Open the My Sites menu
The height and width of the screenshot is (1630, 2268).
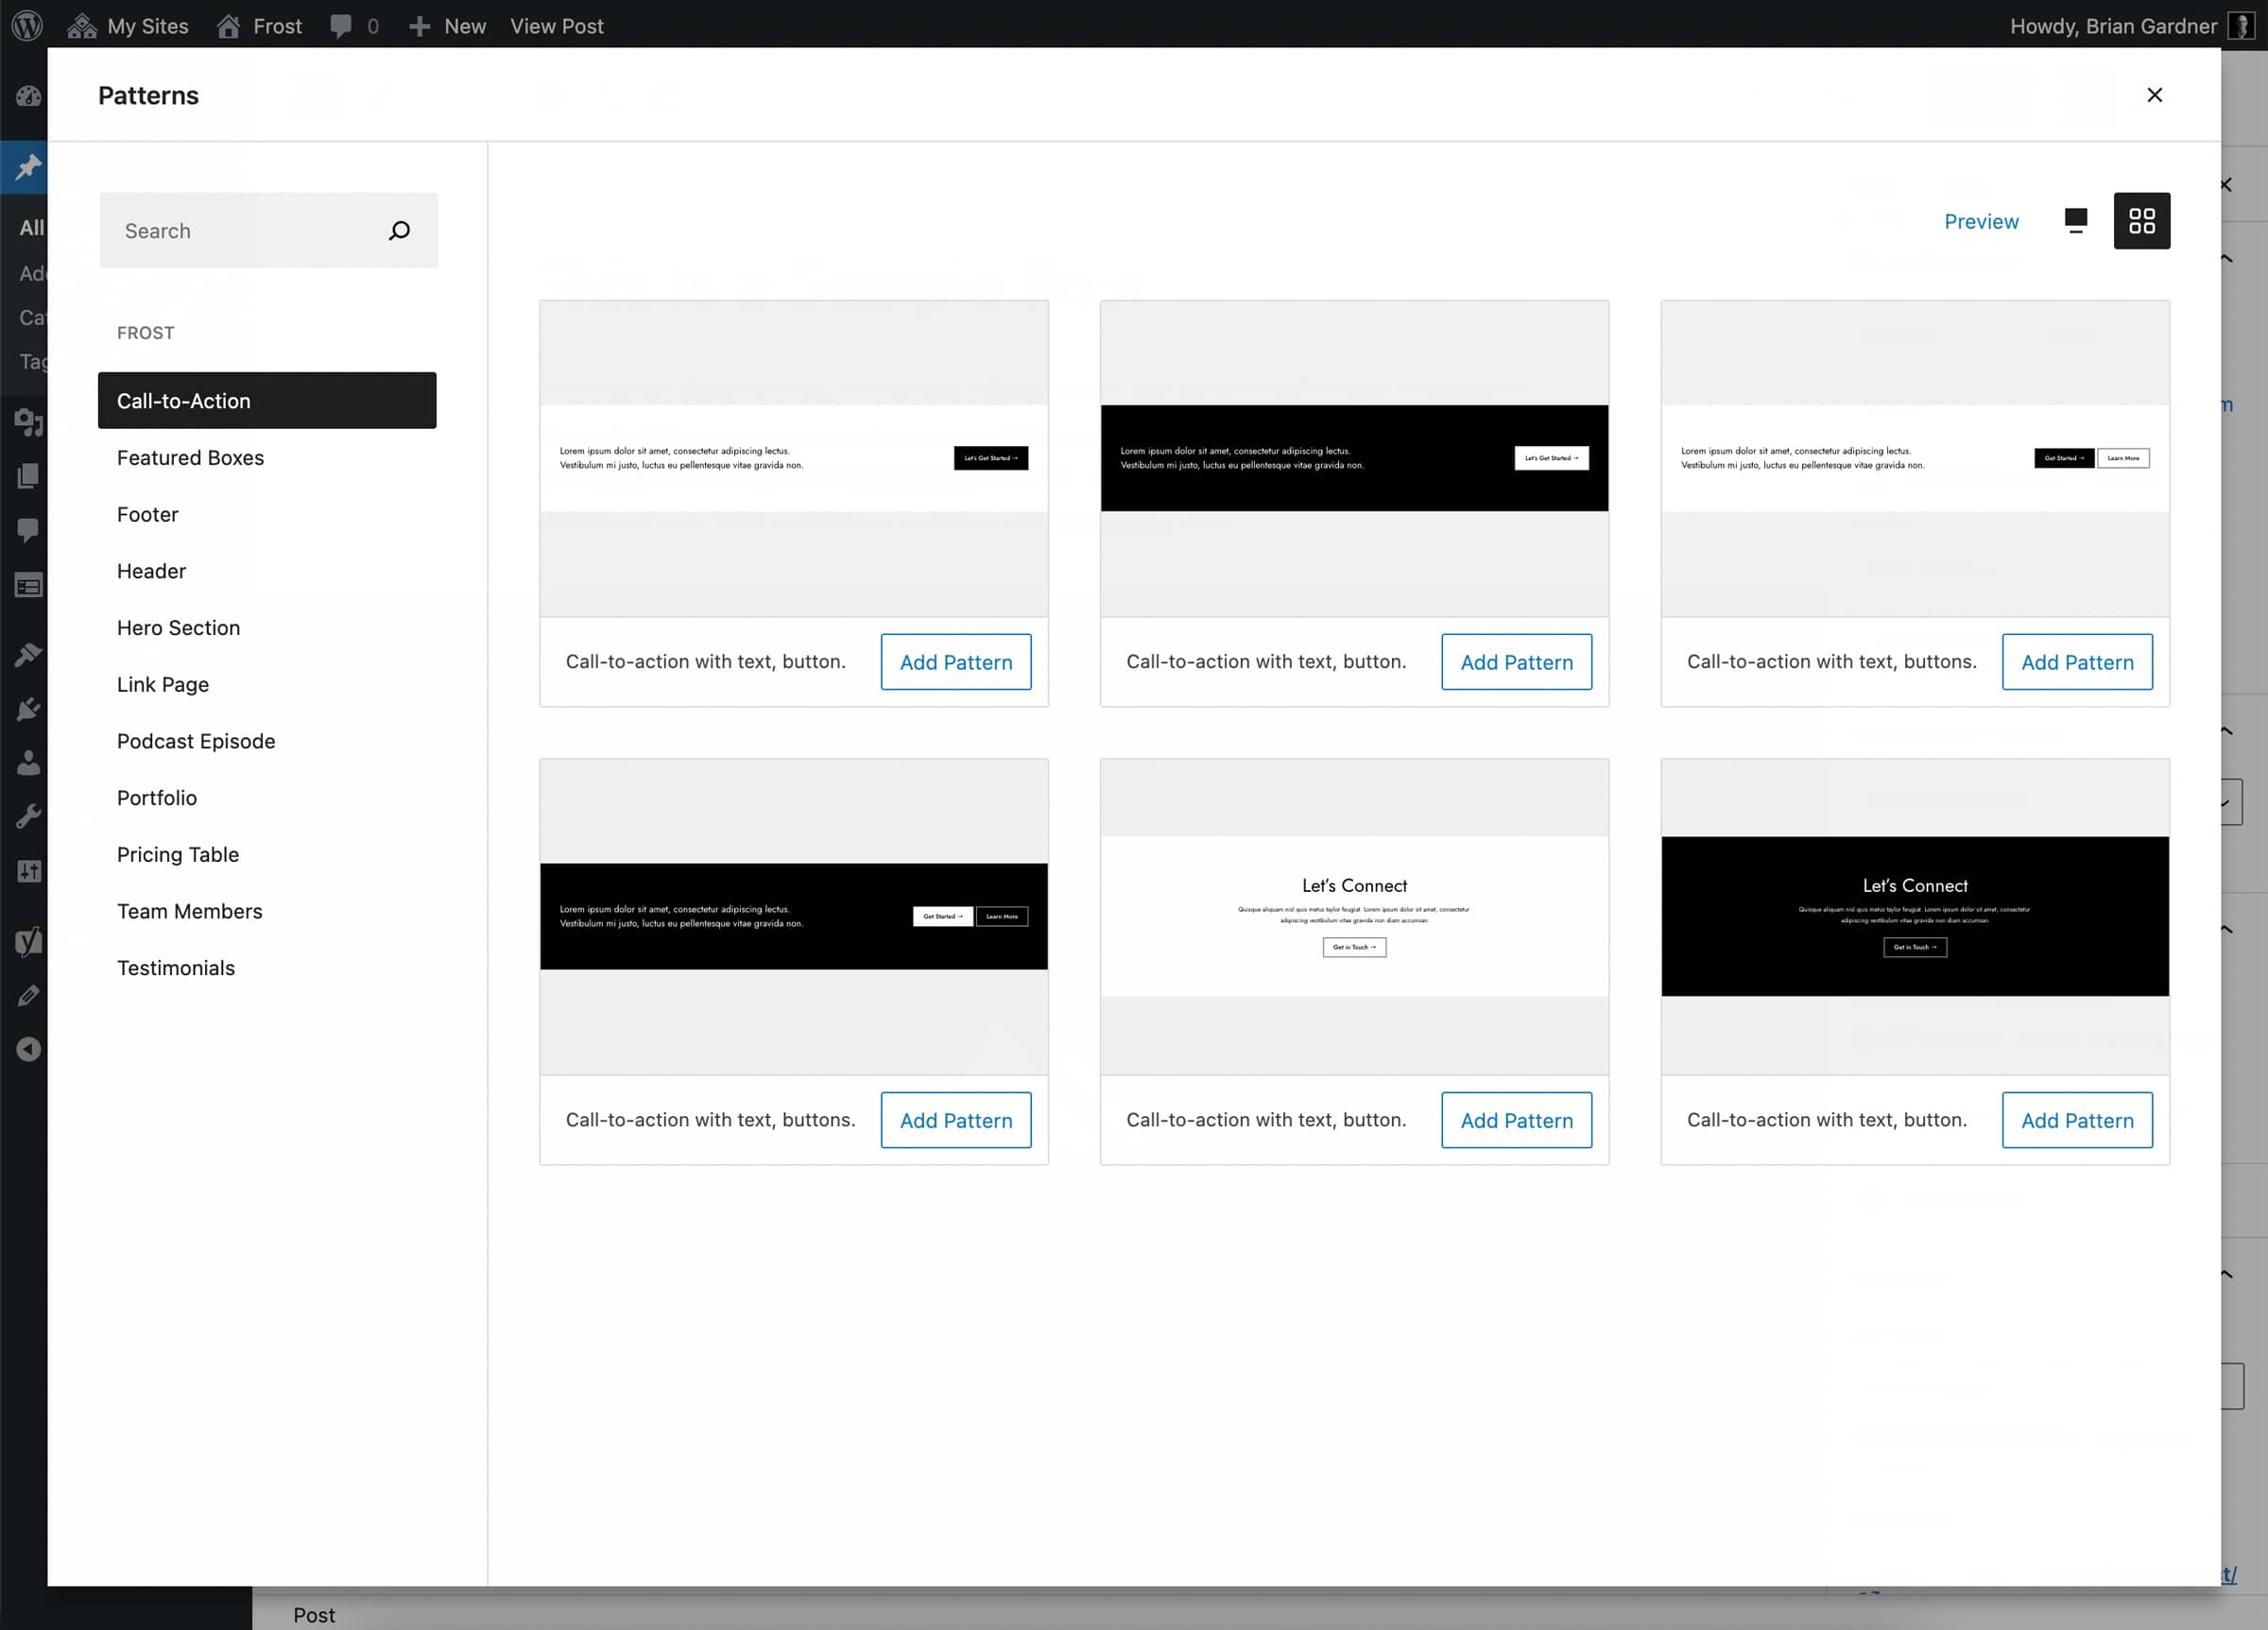127,25
